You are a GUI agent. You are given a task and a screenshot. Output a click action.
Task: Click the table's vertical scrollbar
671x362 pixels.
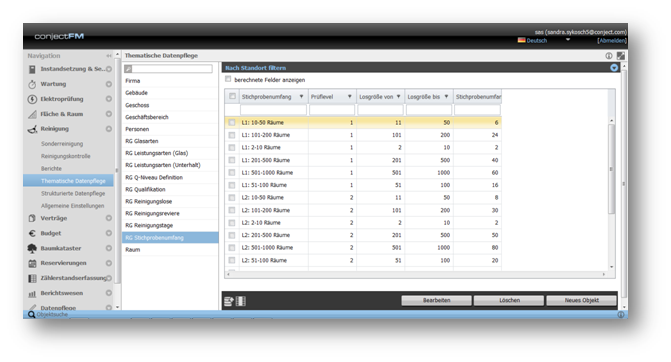[612, 169]
